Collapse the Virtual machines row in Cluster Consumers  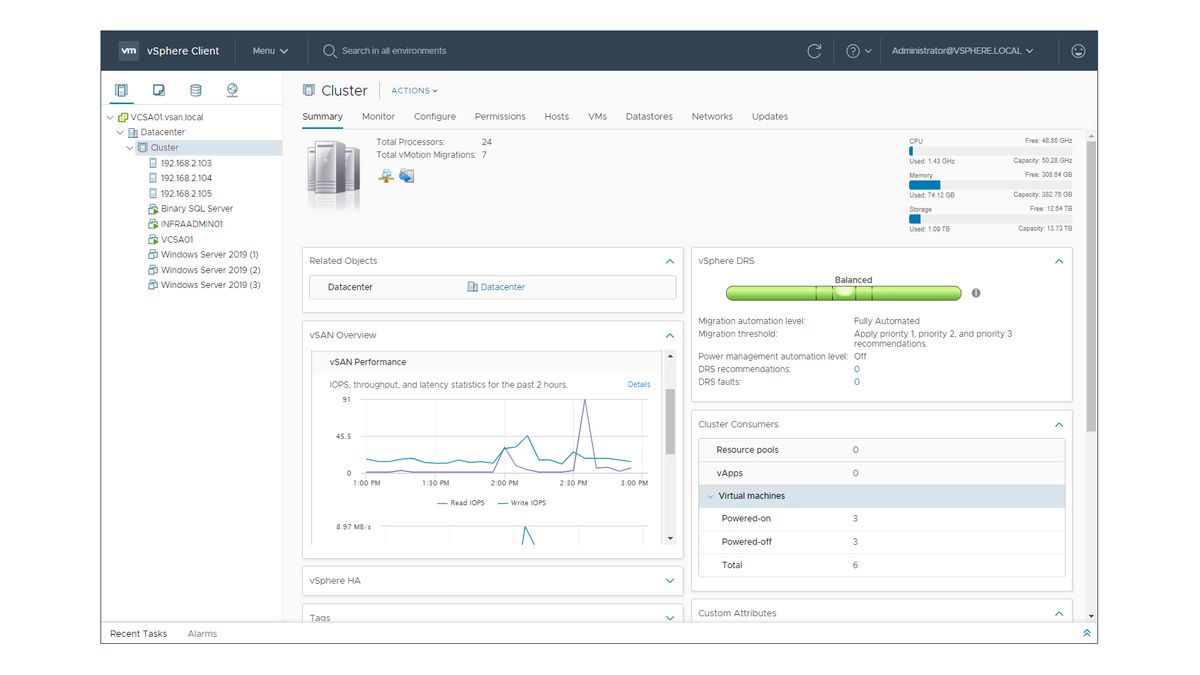[x=711, y=495]
